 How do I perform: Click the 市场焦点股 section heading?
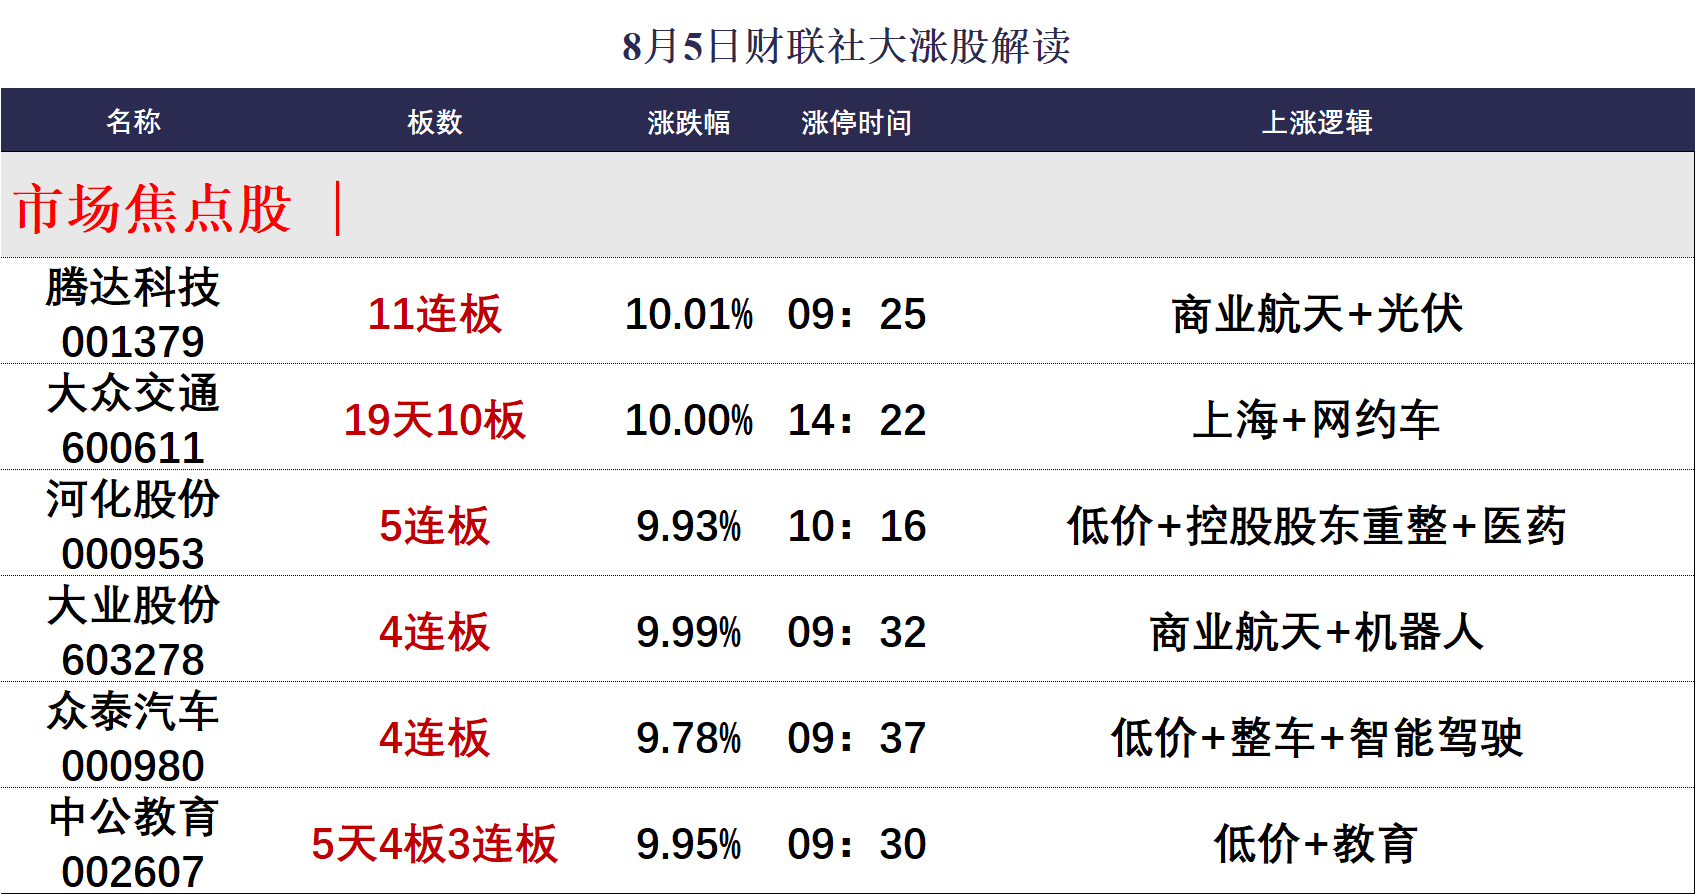153,209
